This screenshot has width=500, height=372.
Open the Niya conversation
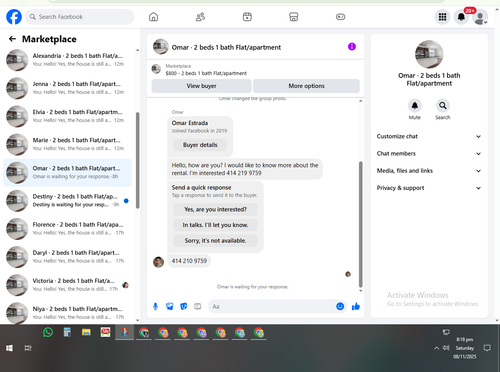click(67, 313)
